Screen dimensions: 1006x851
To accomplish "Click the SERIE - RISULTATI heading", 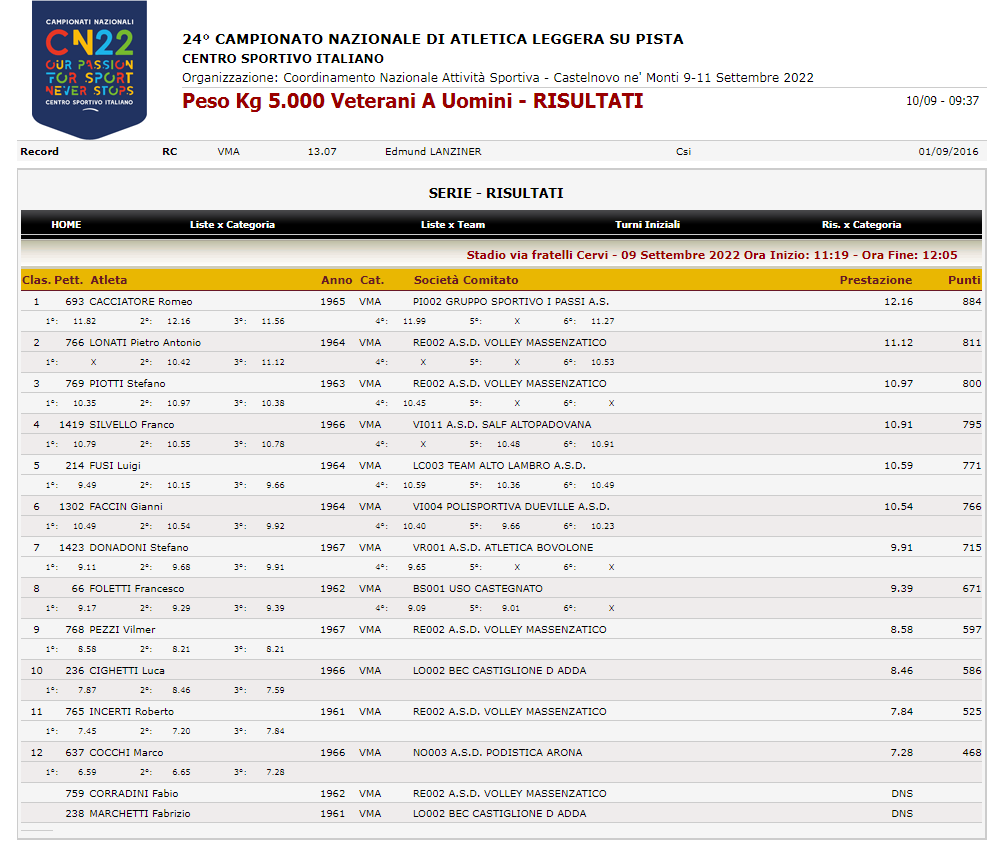I will pos(496,193).
